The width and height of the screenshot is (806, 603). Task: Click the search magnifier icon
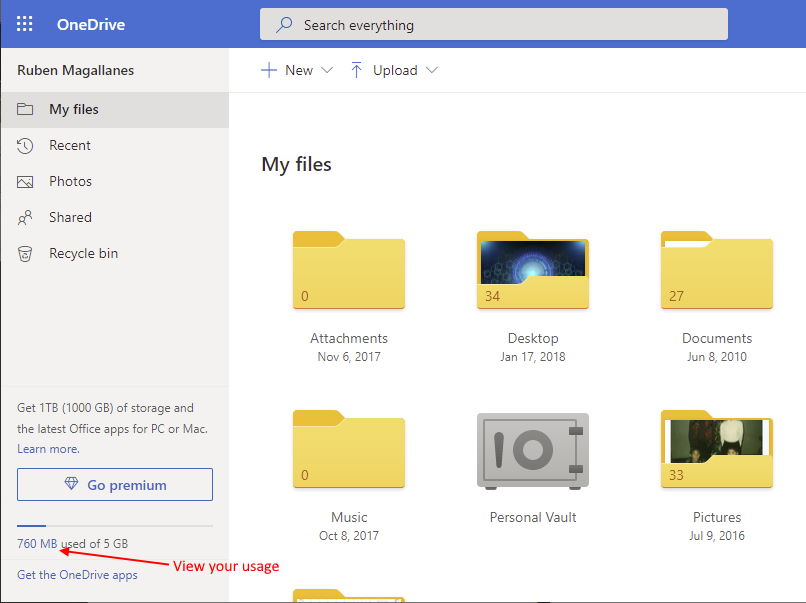[284, 25]
